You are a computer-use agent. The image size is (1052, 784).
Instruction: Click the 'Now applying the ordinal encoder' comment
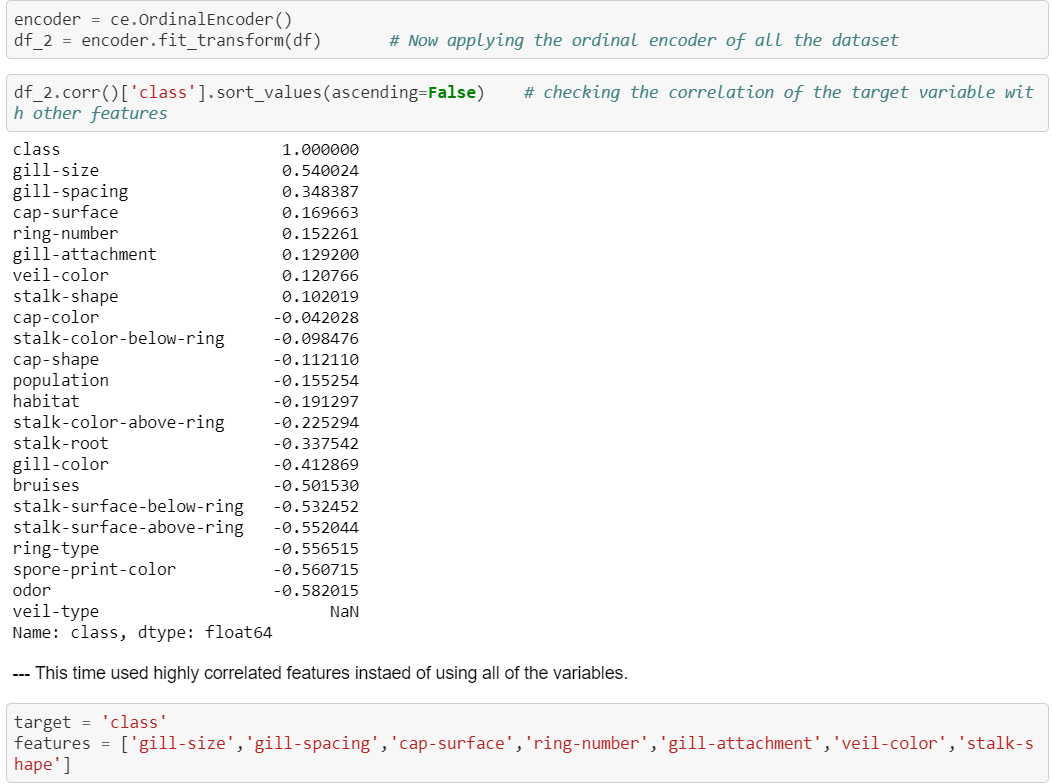coord(643,40)
